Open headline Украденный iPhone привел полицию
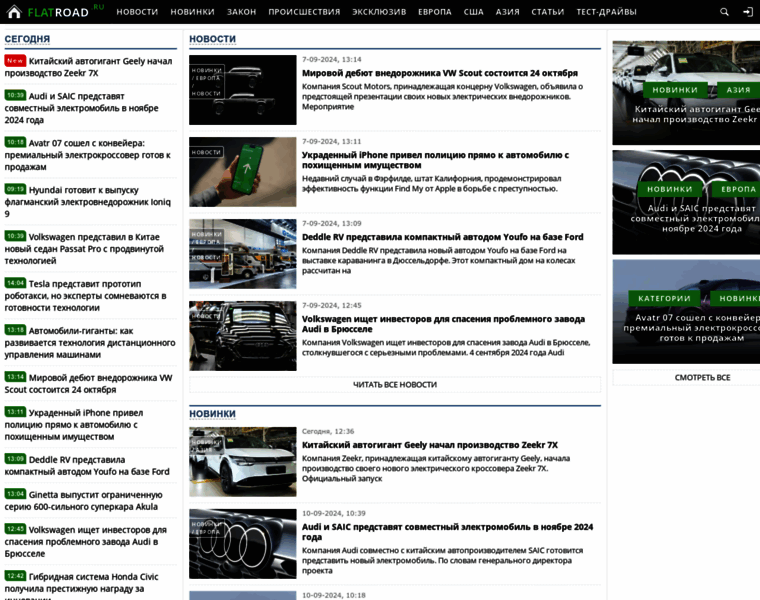This screenshot has height=600, width=760. 435,160
